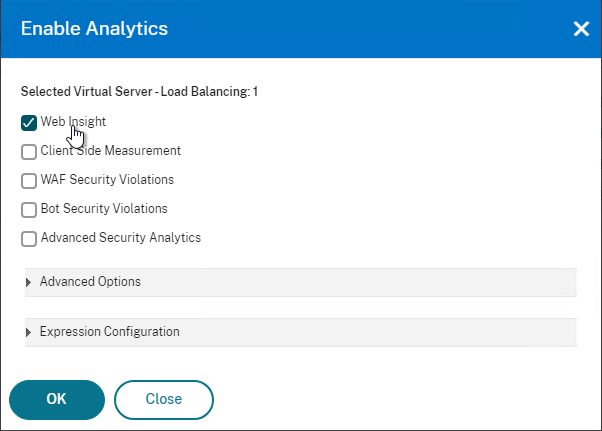Click the Selected Virtual Server heading text
This screenshot has width=602, height=431.
click(x=139, y=91)
